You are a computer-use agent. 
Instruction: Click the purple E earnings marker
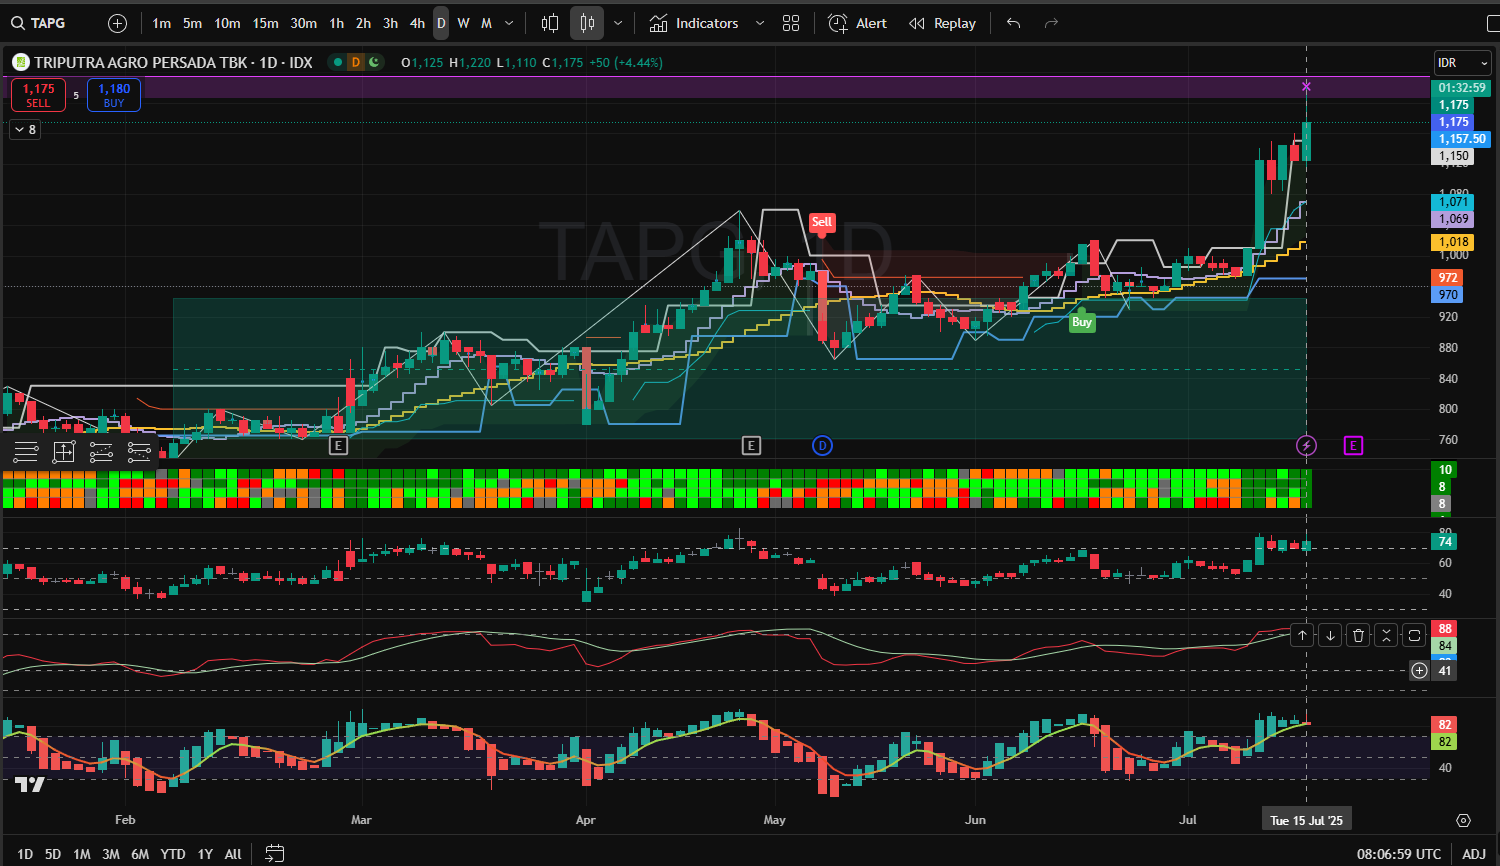coord(1353,445)
